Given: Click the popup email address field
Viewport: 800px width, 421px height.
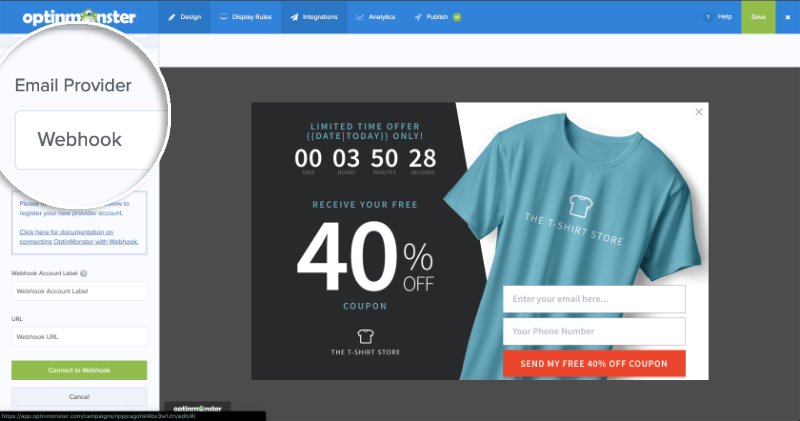Looking at the screenshot, I should tap(593, 299).
